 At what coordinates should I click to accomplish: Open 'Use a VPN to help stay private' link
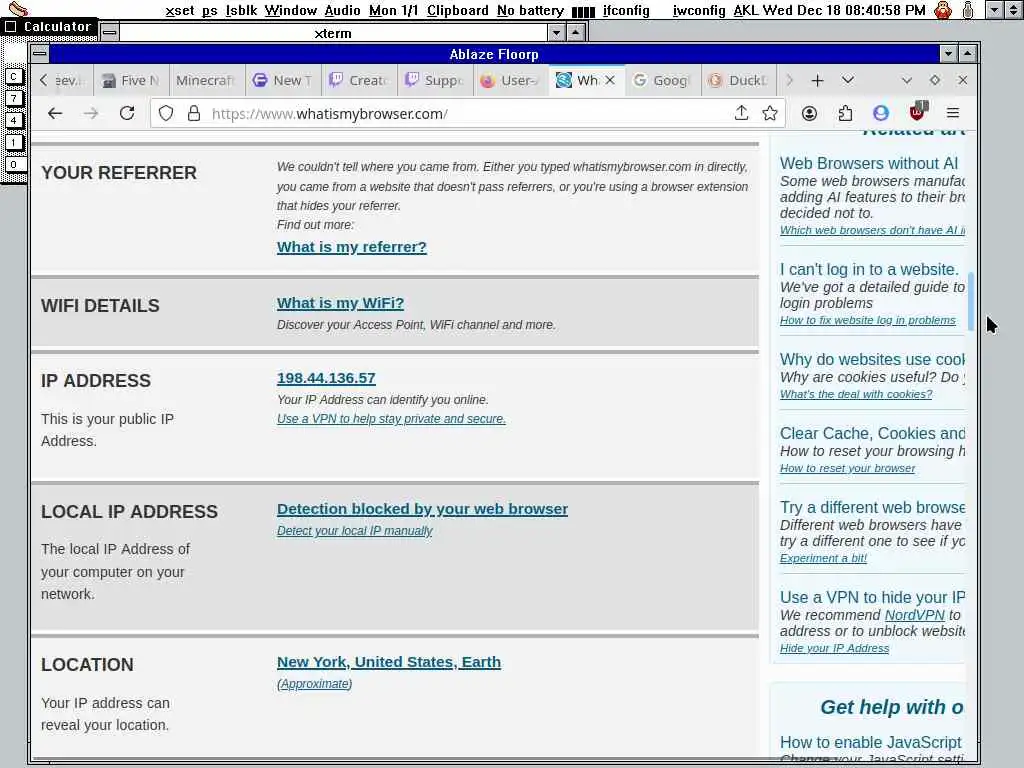tap(391, 419)
